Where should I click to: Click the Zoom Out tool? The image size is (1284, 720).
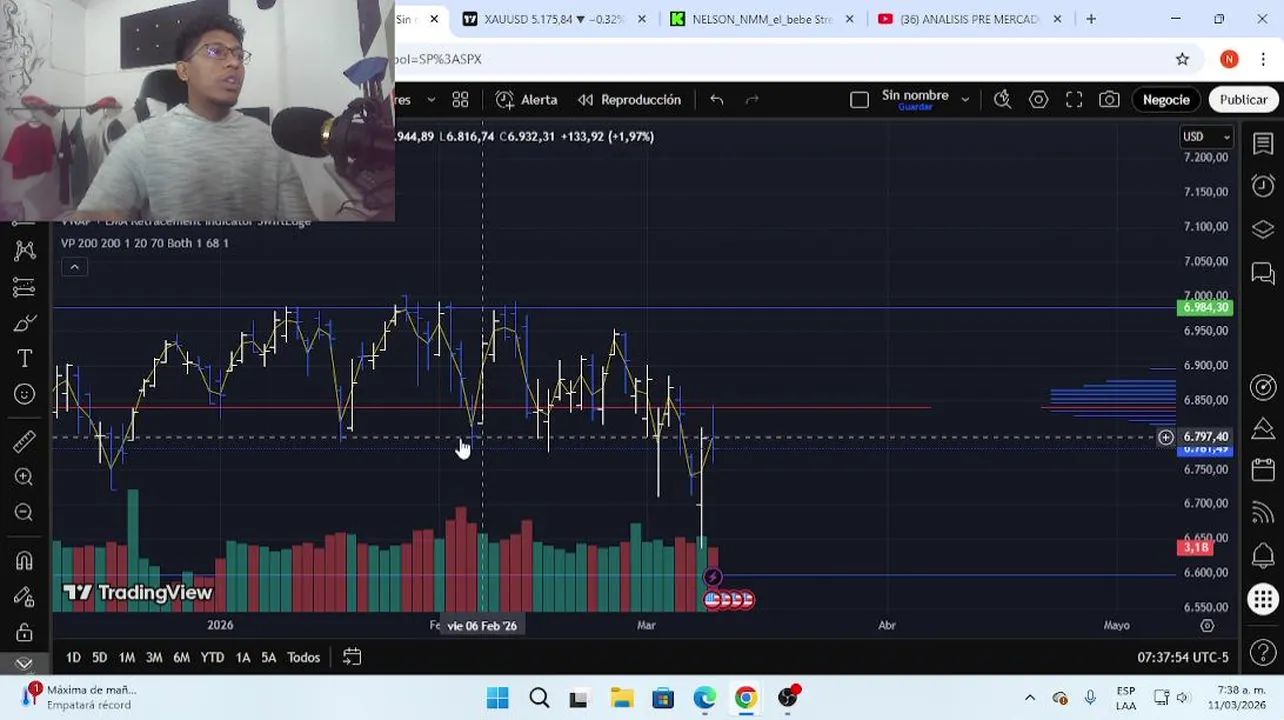(24, 512)
